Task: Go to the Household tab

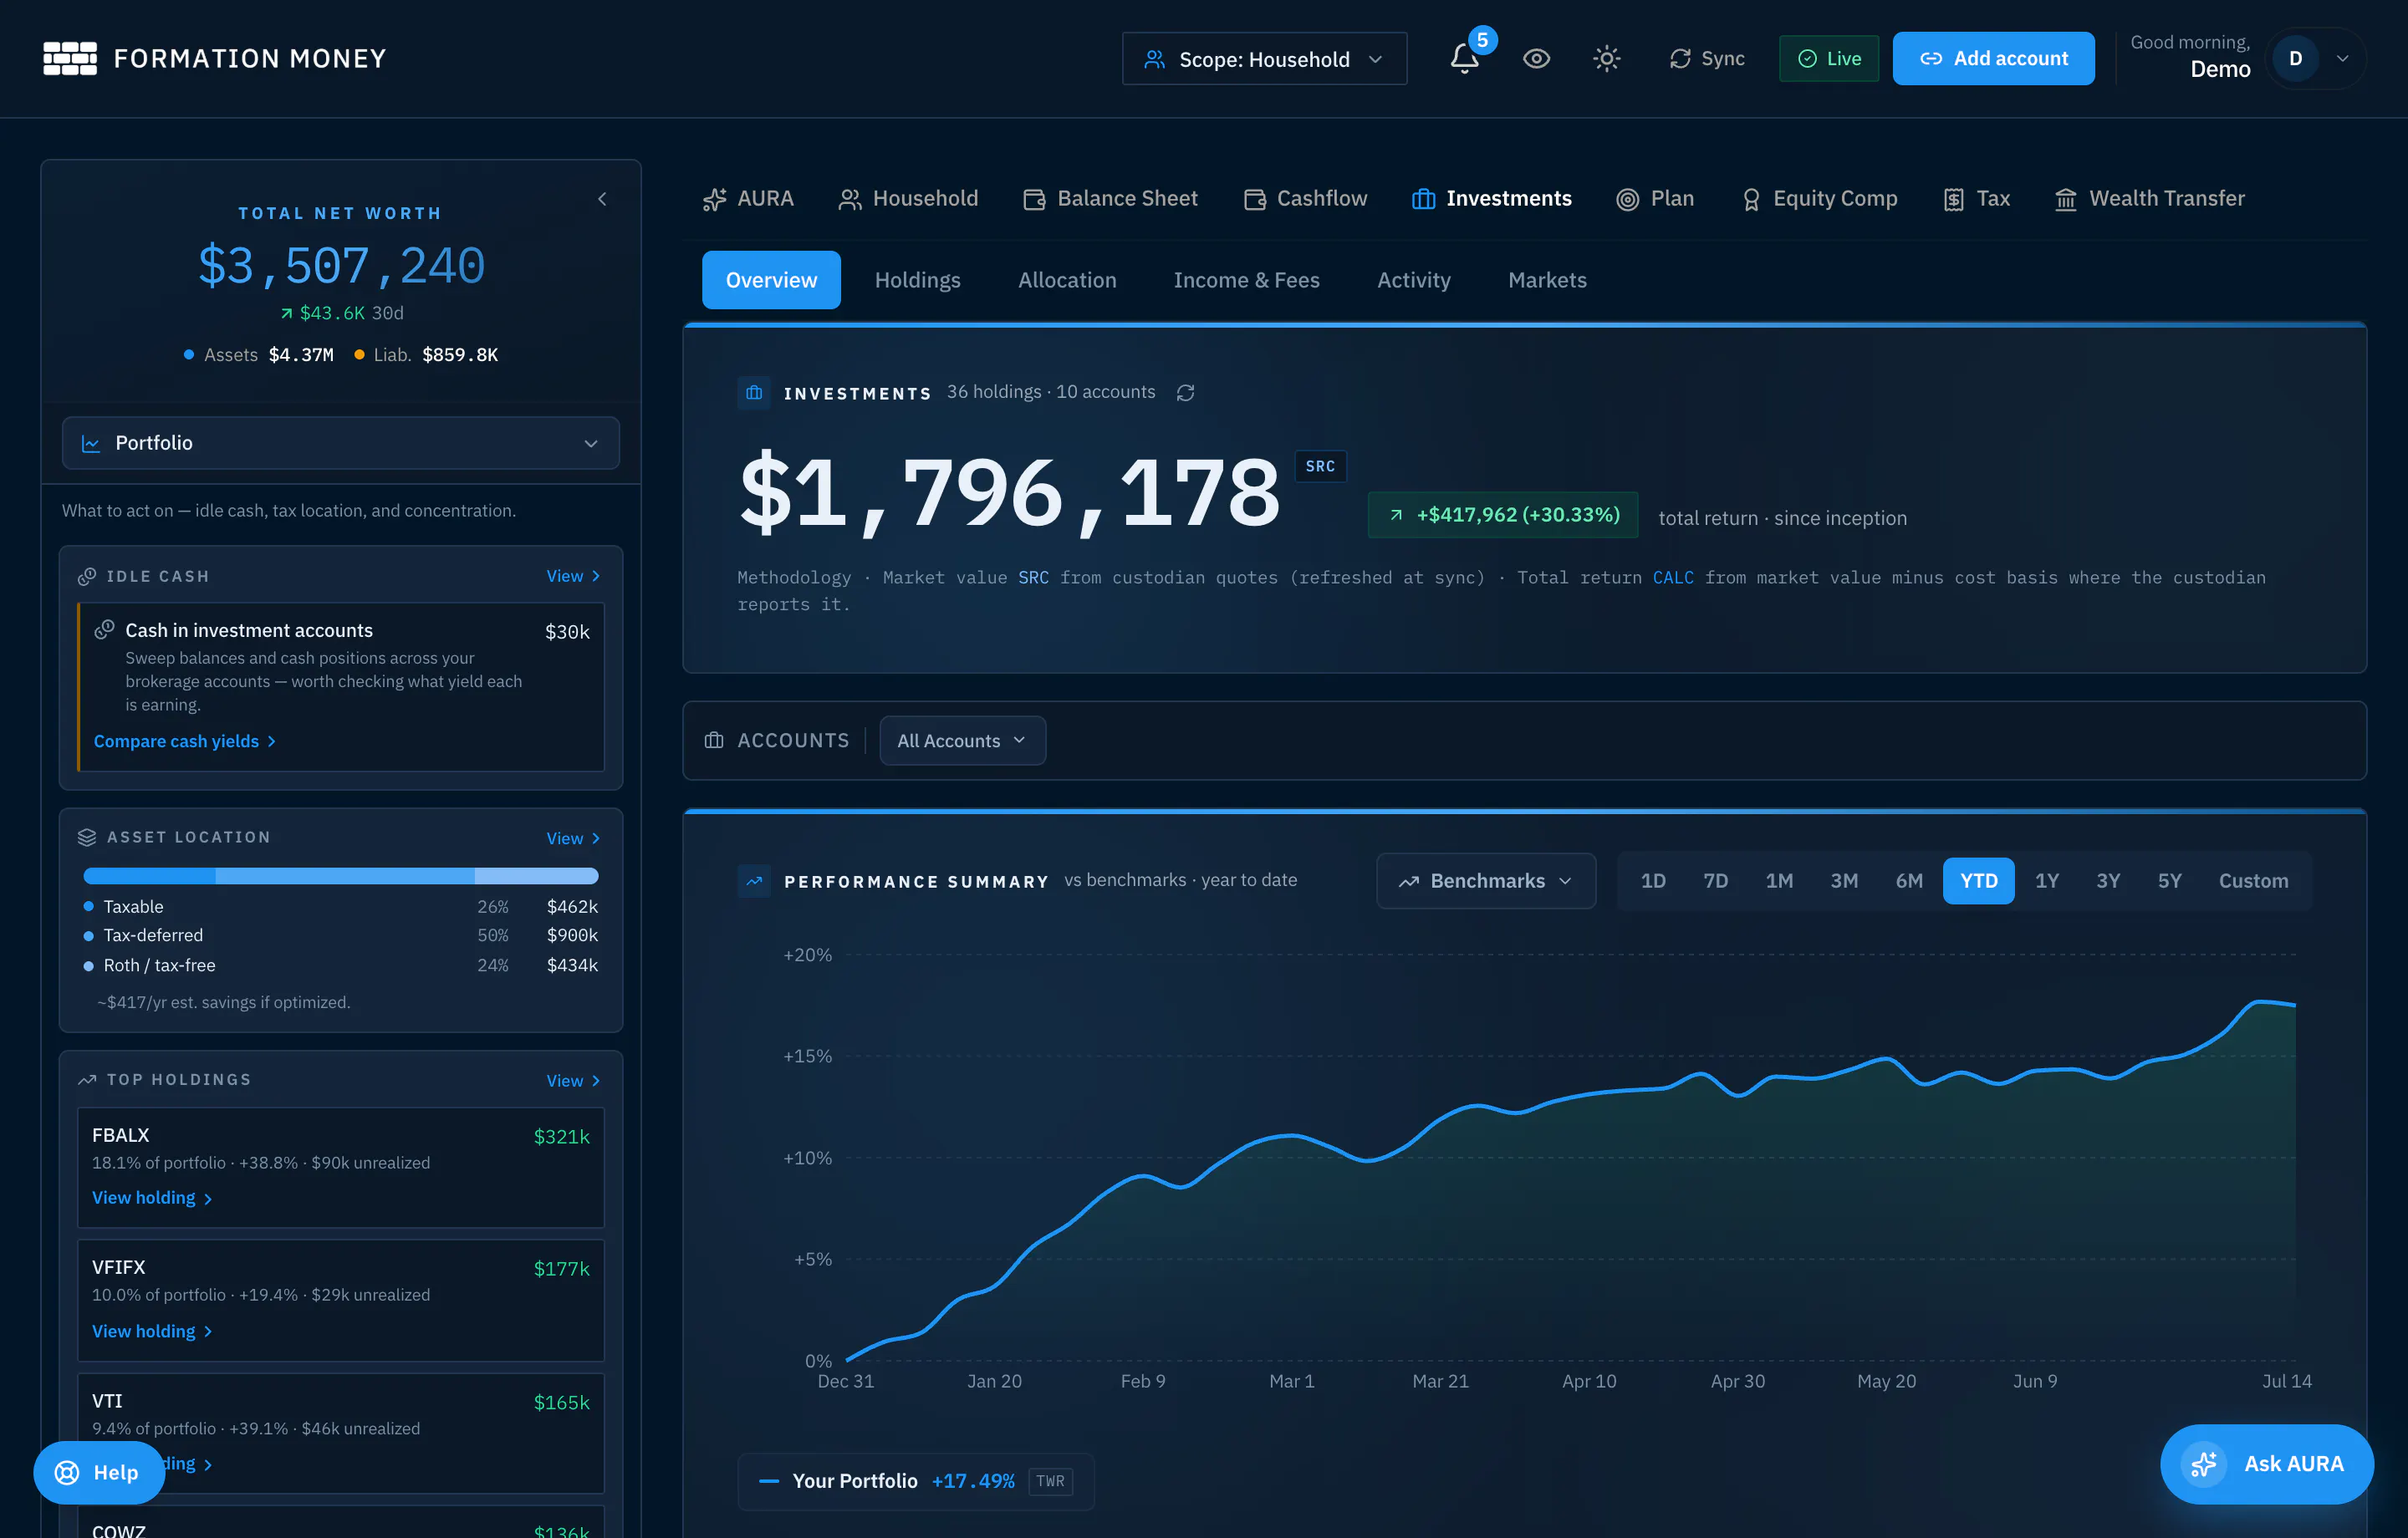Action: pos(908,199)
